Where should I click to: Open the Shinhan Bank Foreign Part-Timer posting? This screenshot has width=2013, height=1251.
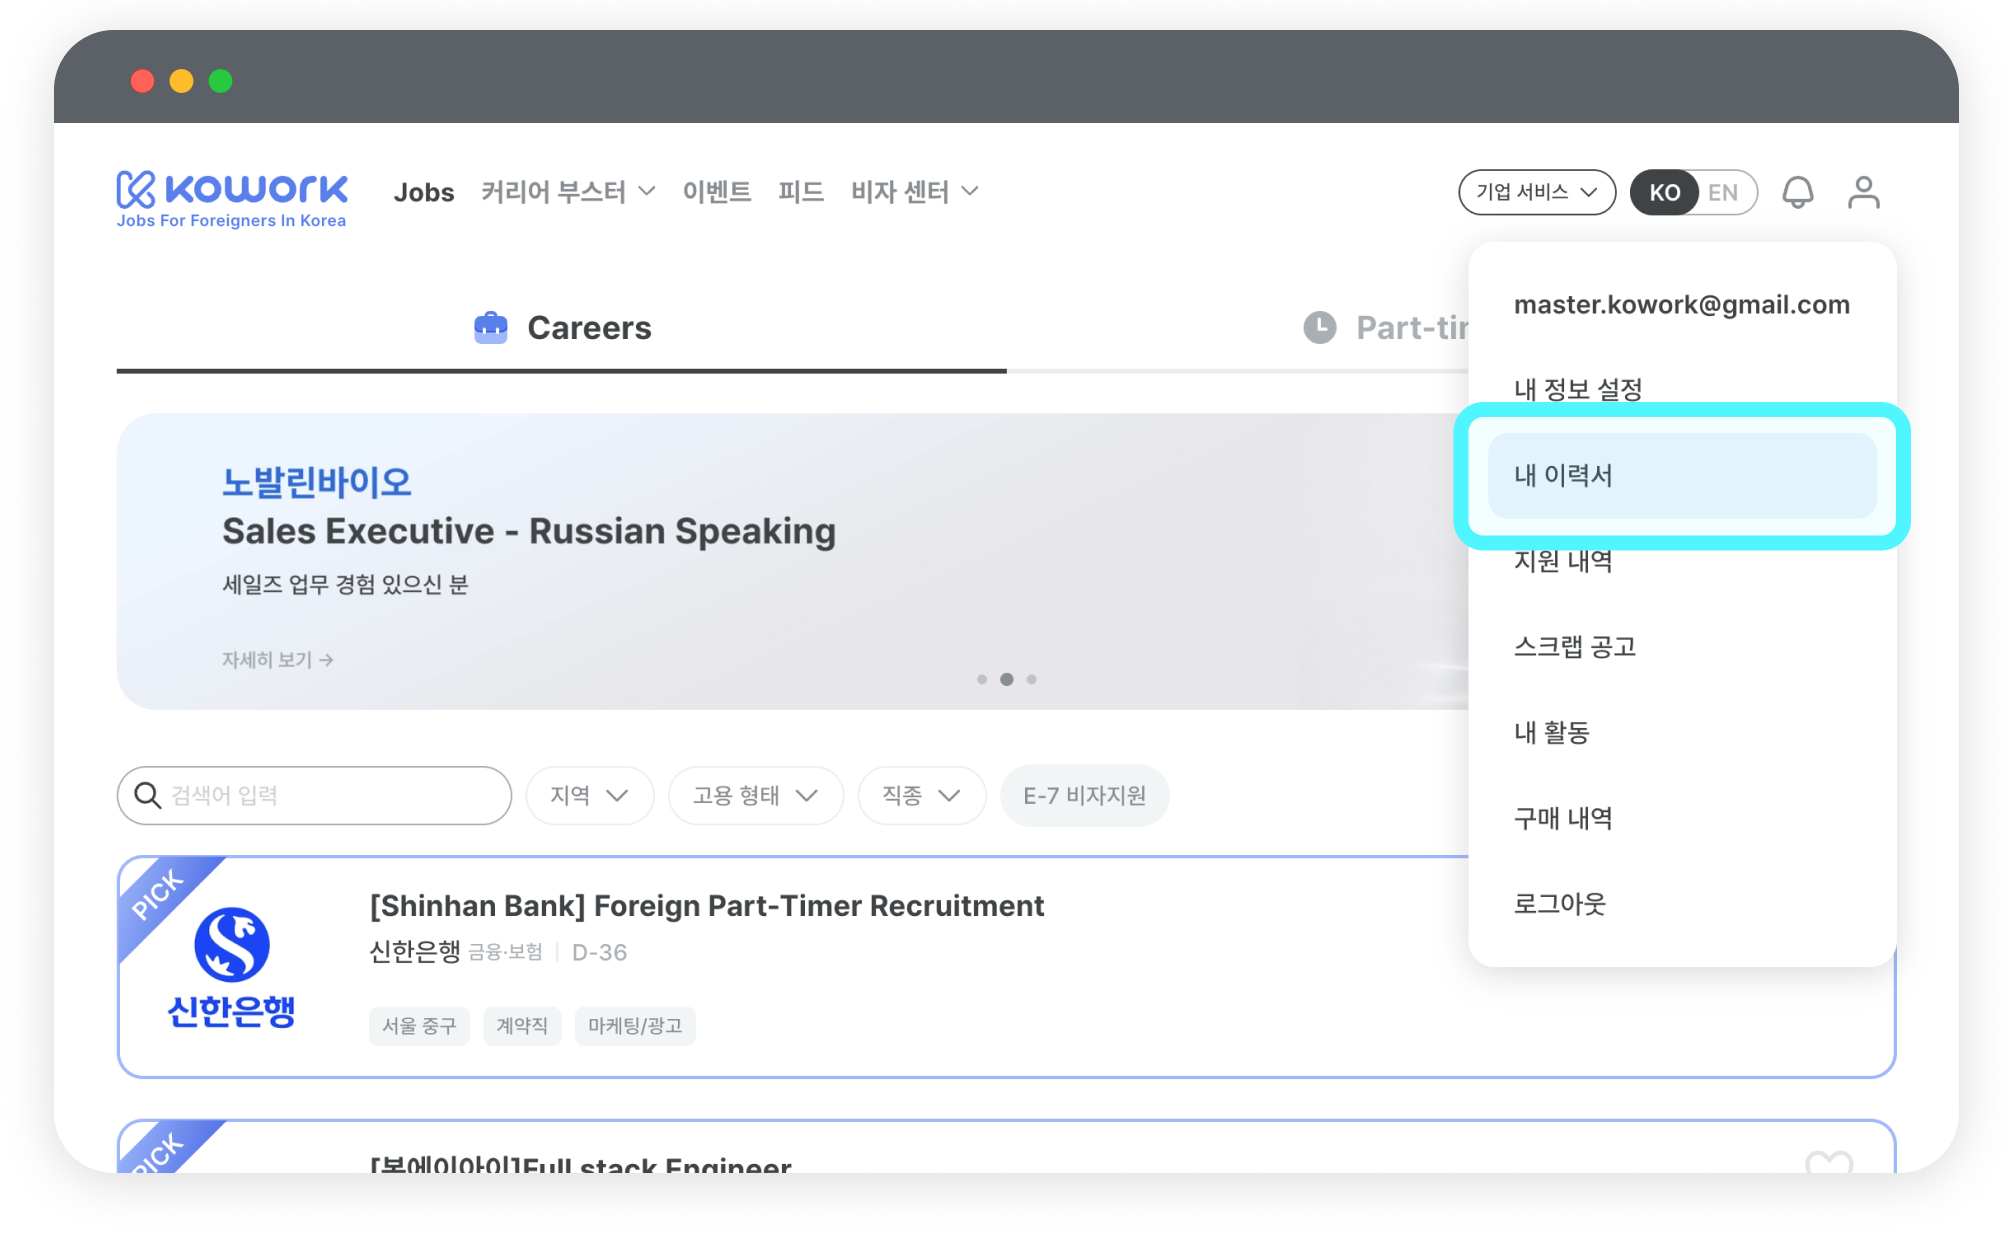[x=706, y=906]
